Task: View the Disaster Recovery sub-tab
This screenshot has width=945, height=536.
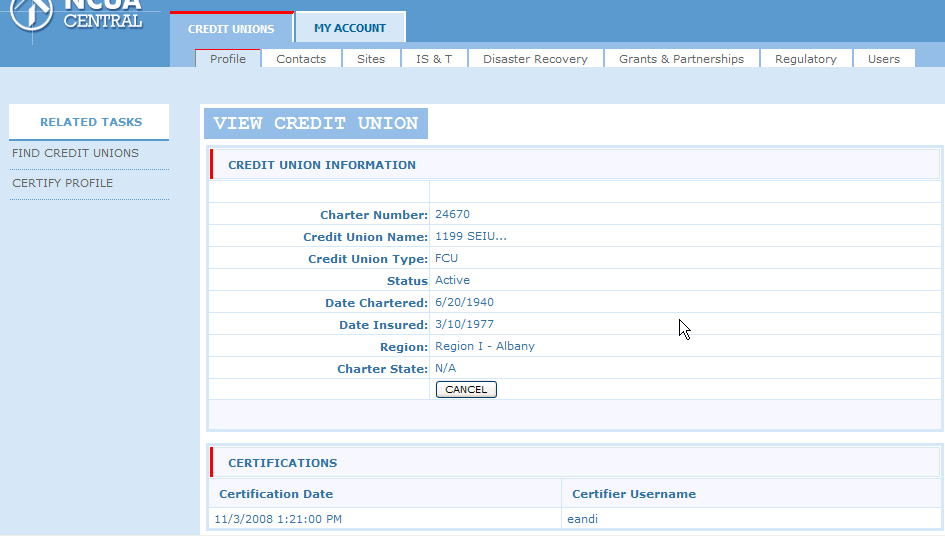Action: point(535,59)
